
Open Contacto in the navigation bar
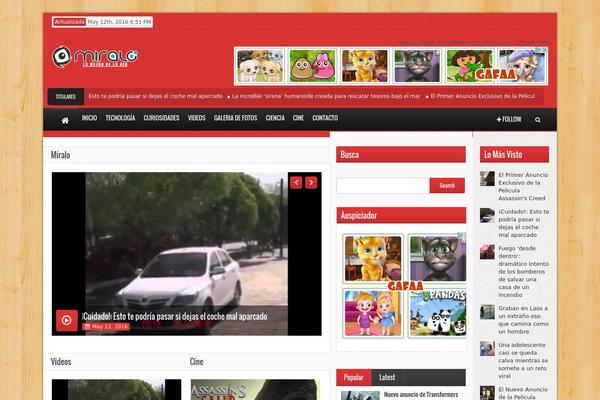point(325,118)
